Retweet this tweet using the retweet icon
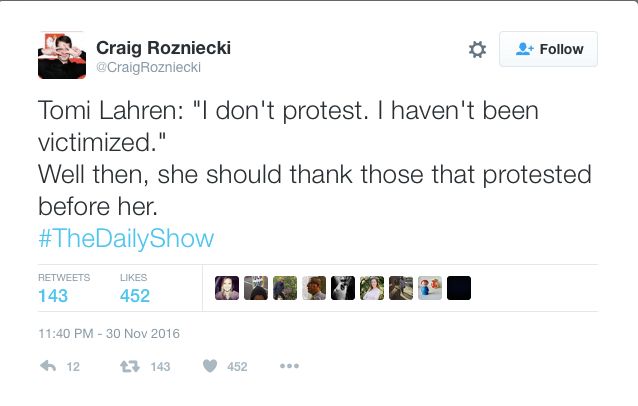This screenshot has height=406, width=638. coord(129,367)
